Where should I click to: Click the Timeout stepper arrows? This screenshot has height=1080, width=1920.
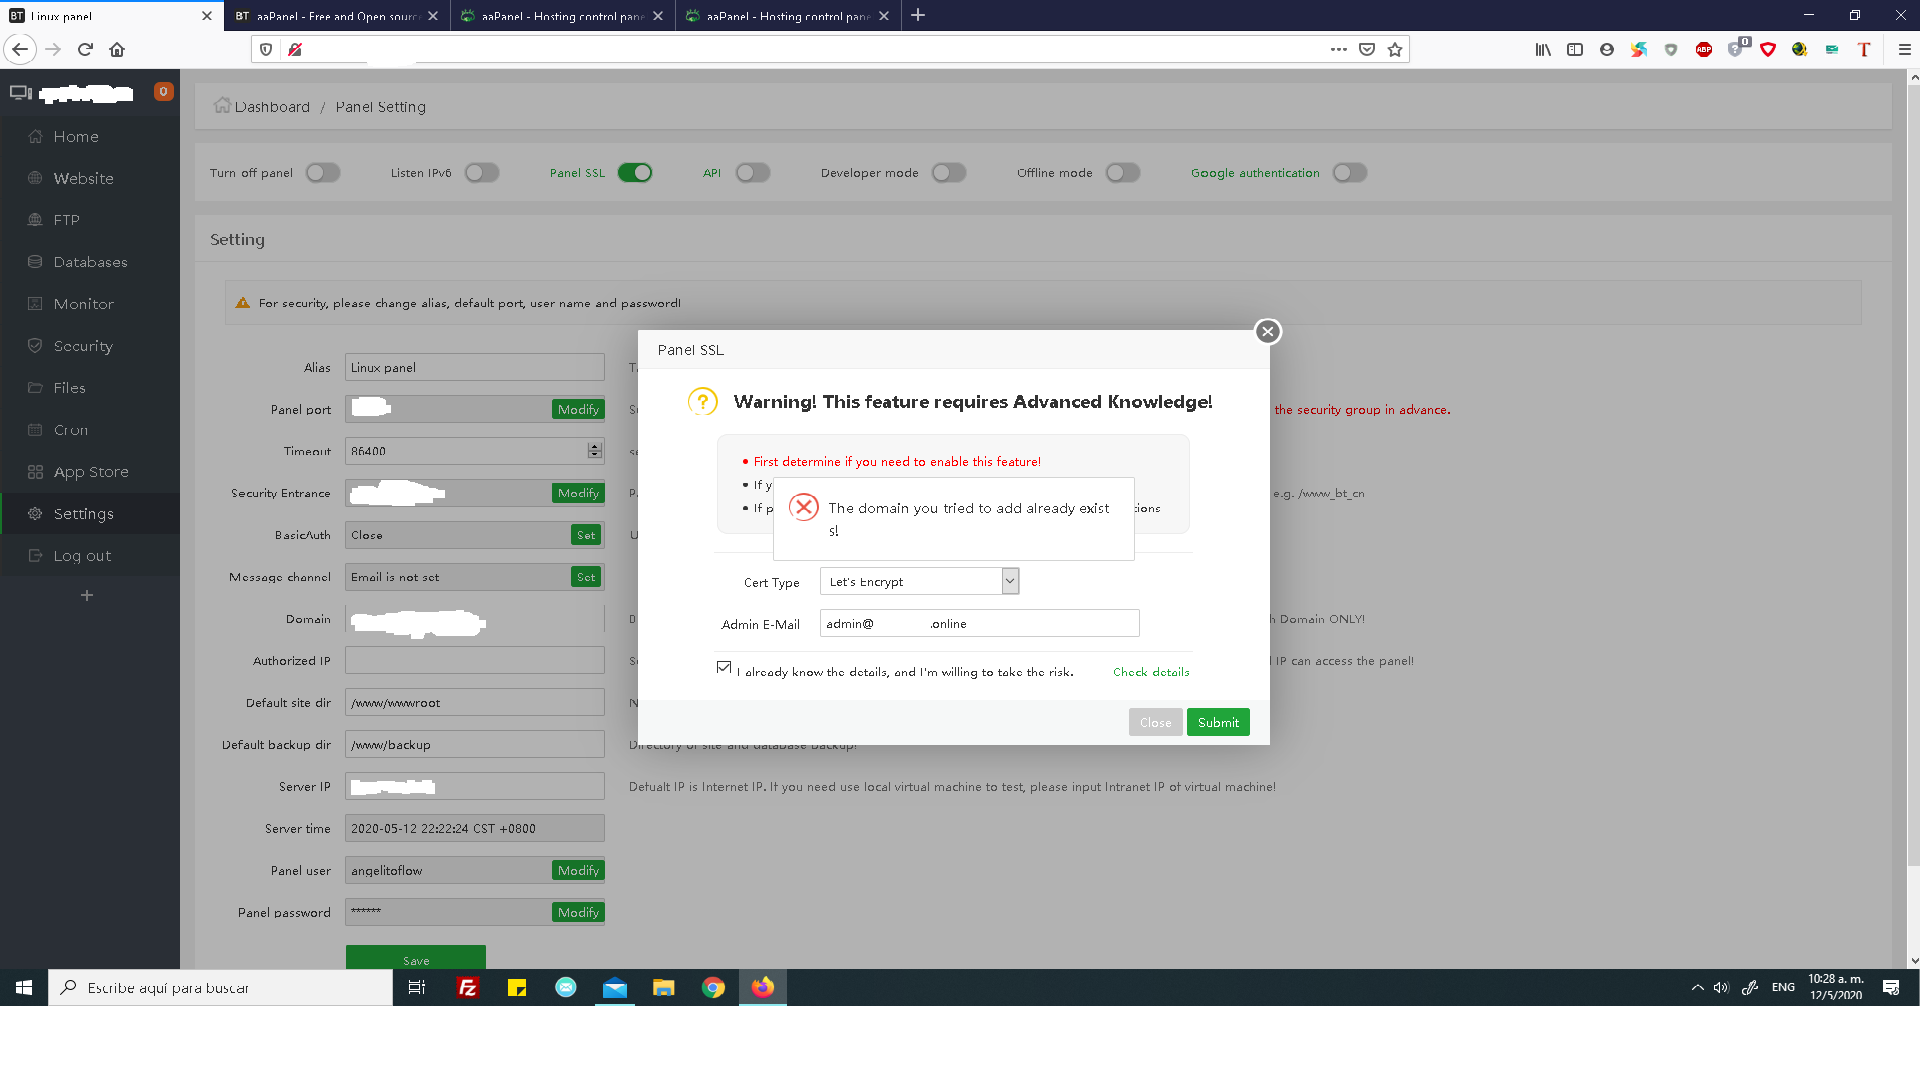595,451
